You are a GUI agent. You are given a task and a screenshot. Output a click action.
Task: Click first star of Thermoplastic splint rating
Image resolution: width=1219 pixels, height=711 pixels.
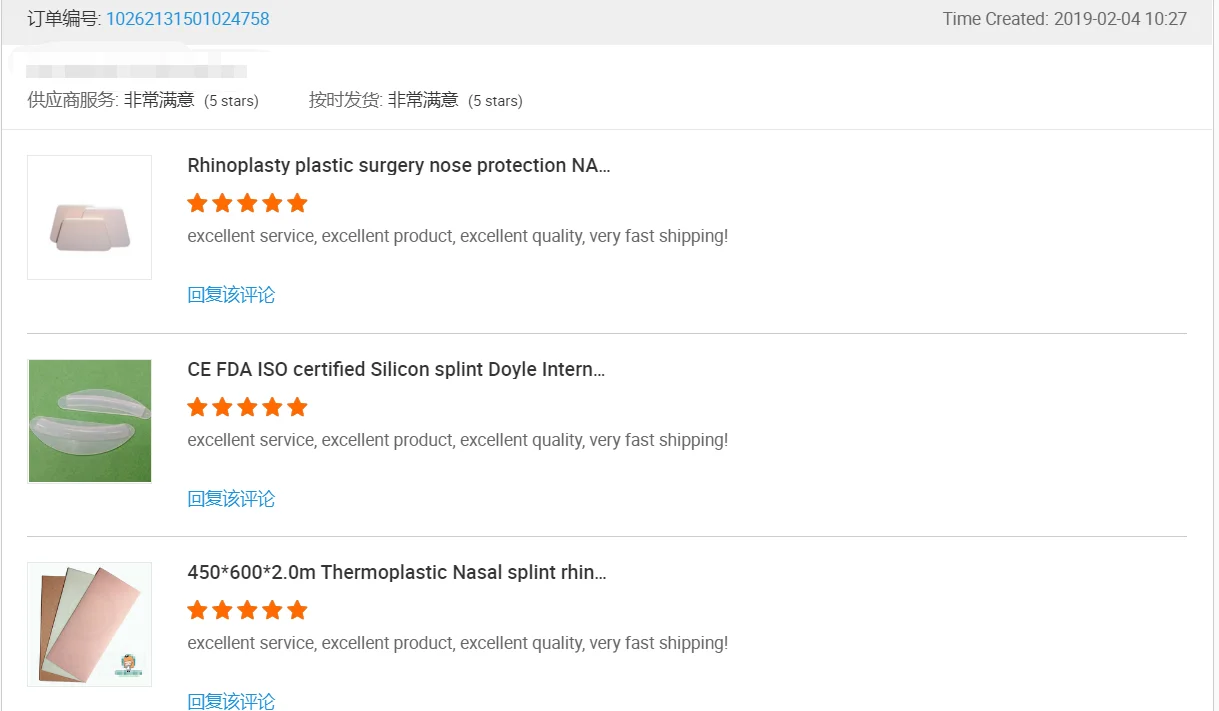tap(197, 610)
